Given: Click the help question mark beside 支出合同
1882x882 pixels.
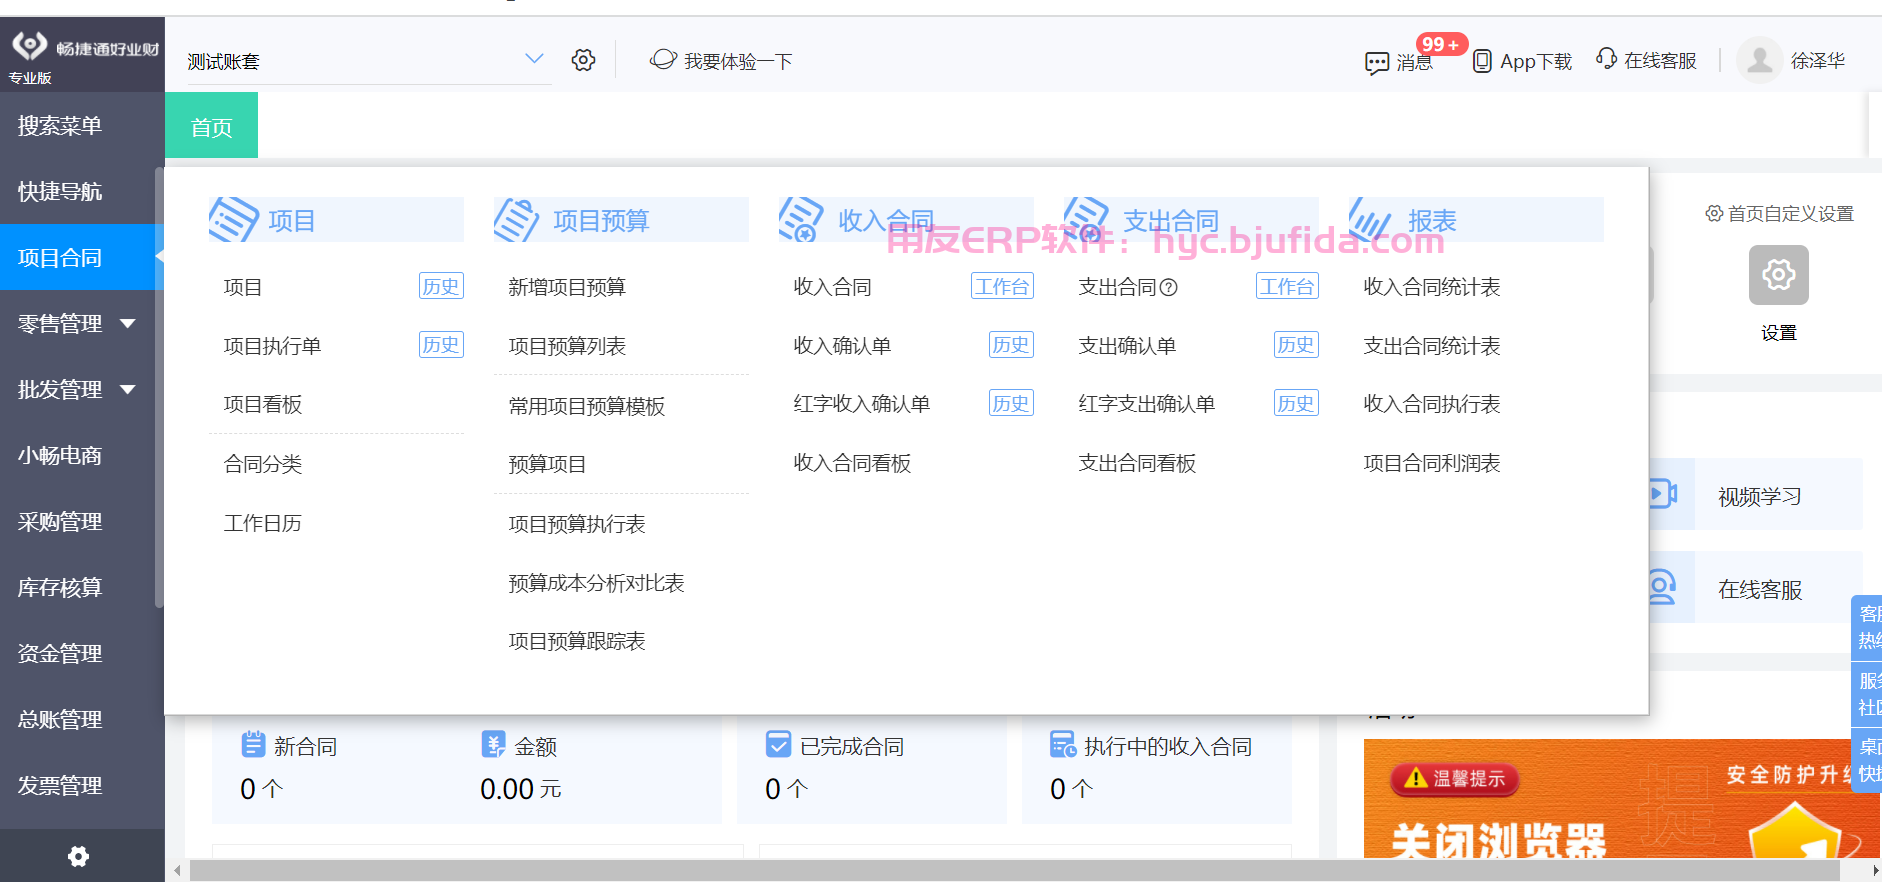Looking at the screenshot, I should click(x=1168, y=288).
